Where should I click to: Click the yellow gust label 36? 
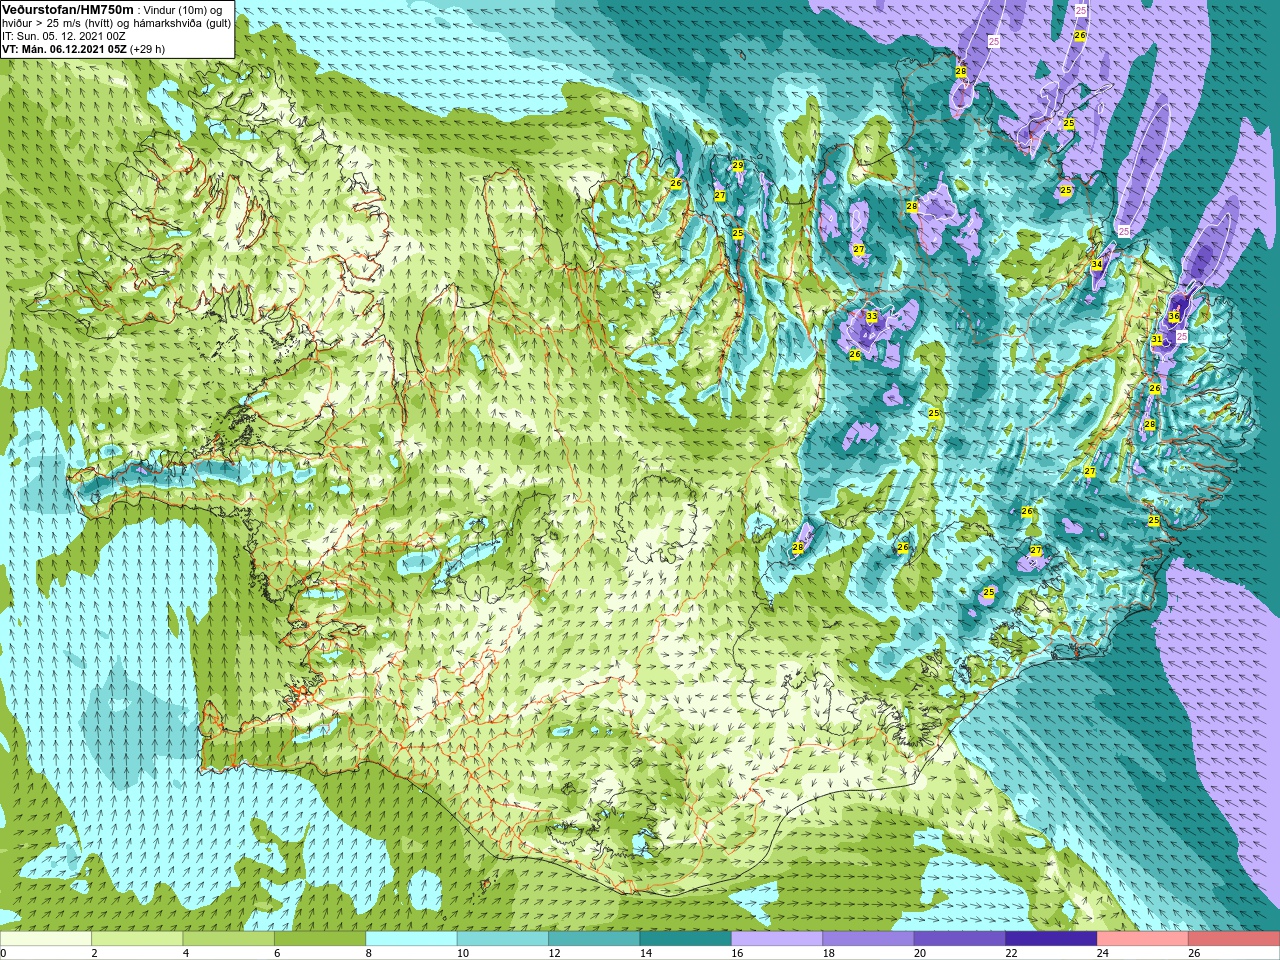(1174, 316)
